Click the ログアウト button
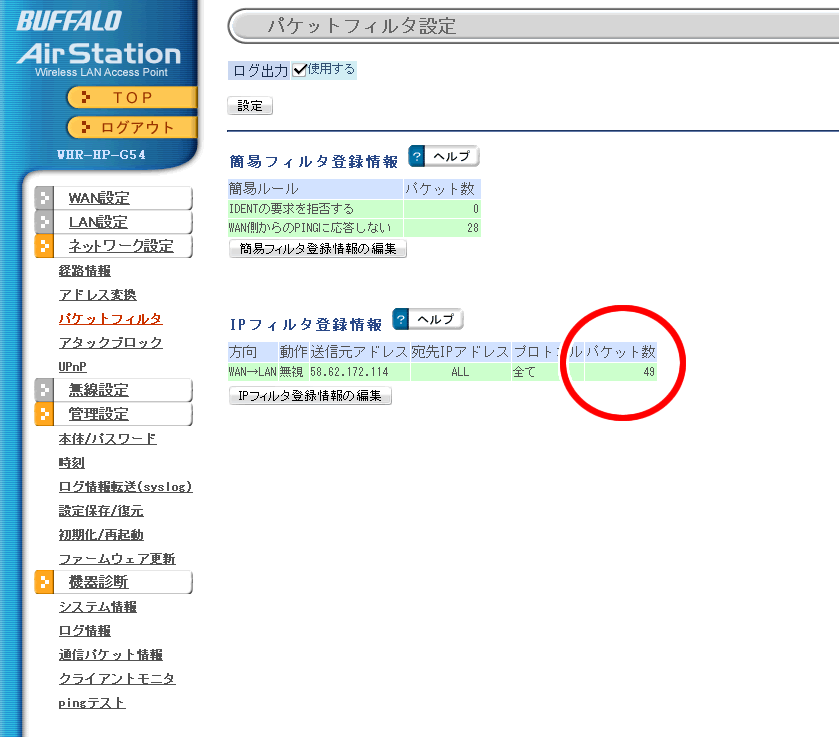This screenshot has width=839, height=737. point(132,127)
